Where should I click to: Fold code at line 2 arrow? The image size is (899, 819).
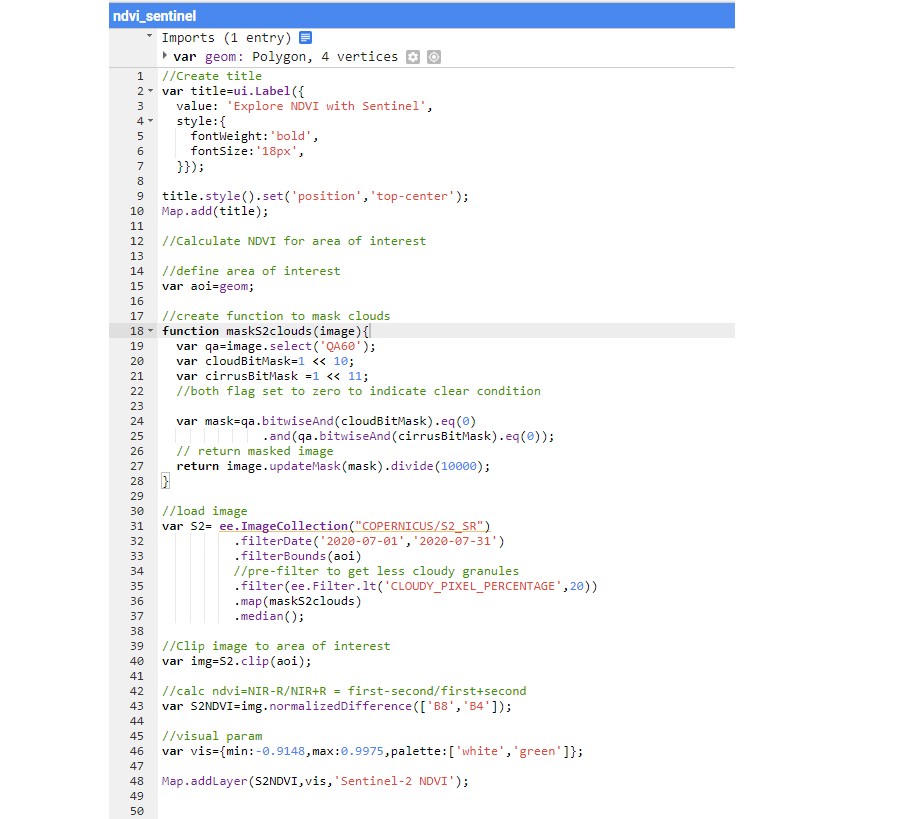(151, 91)
